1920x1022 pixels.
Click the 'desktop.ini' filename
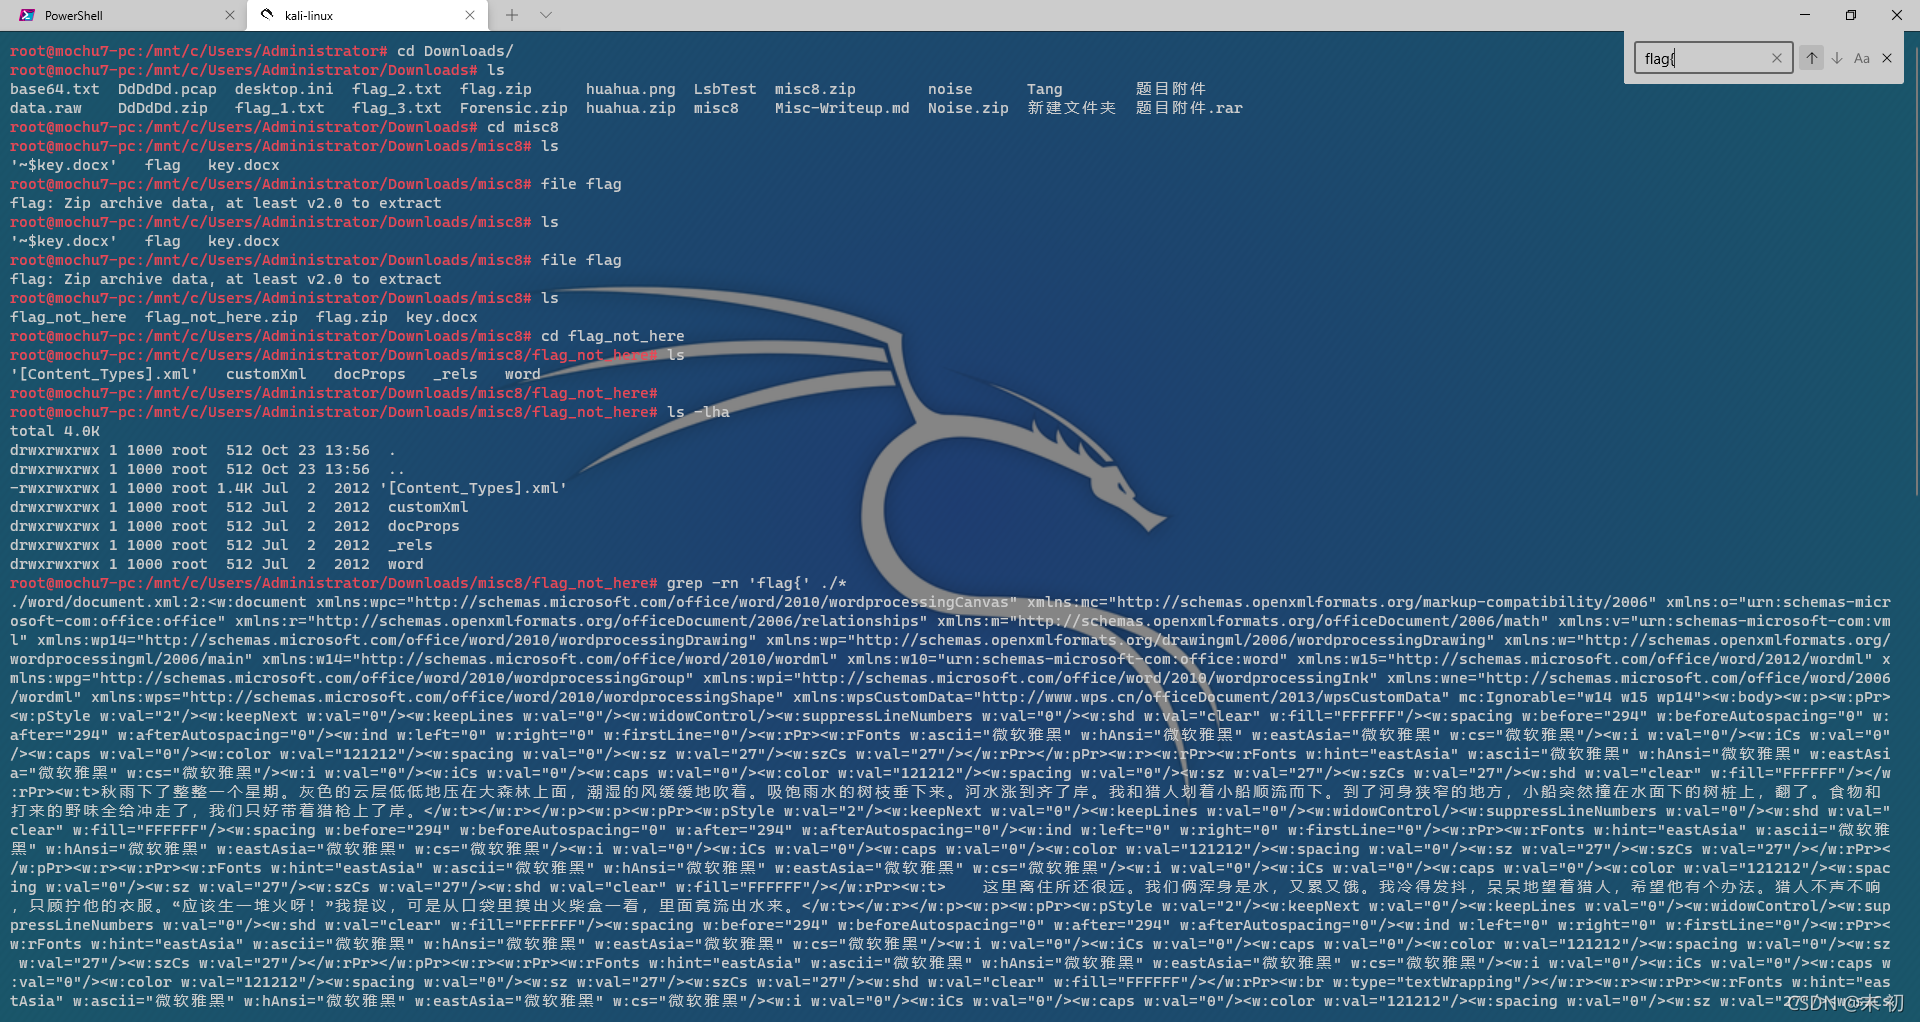[284, 89]
